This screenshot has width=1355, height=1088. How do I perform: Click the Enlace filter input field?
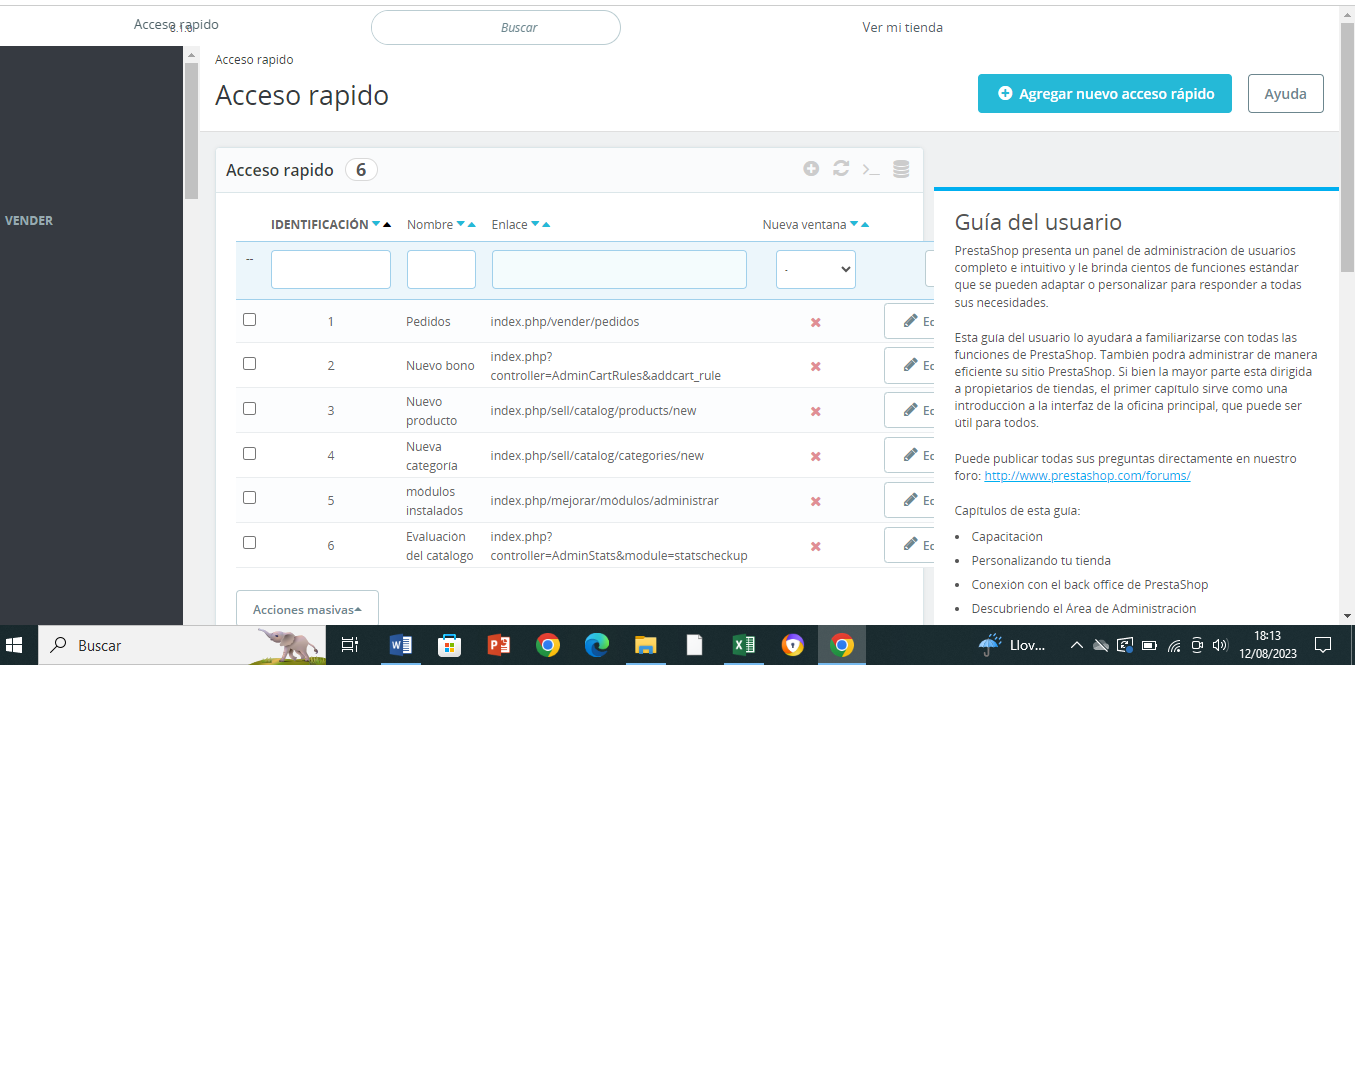(x=619, y=270)
